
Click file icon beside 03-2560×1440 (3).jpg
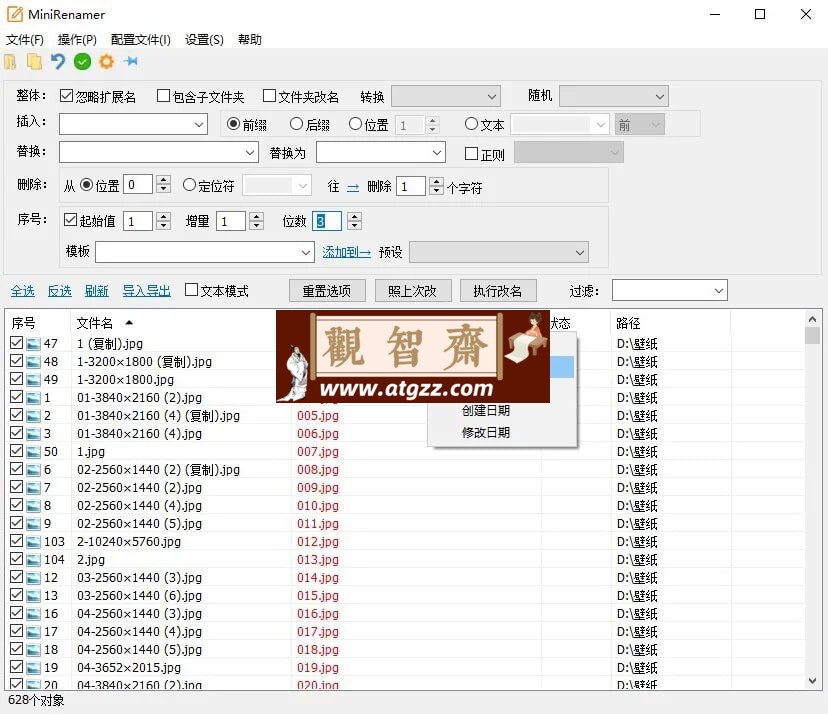[x=33, y=578]
